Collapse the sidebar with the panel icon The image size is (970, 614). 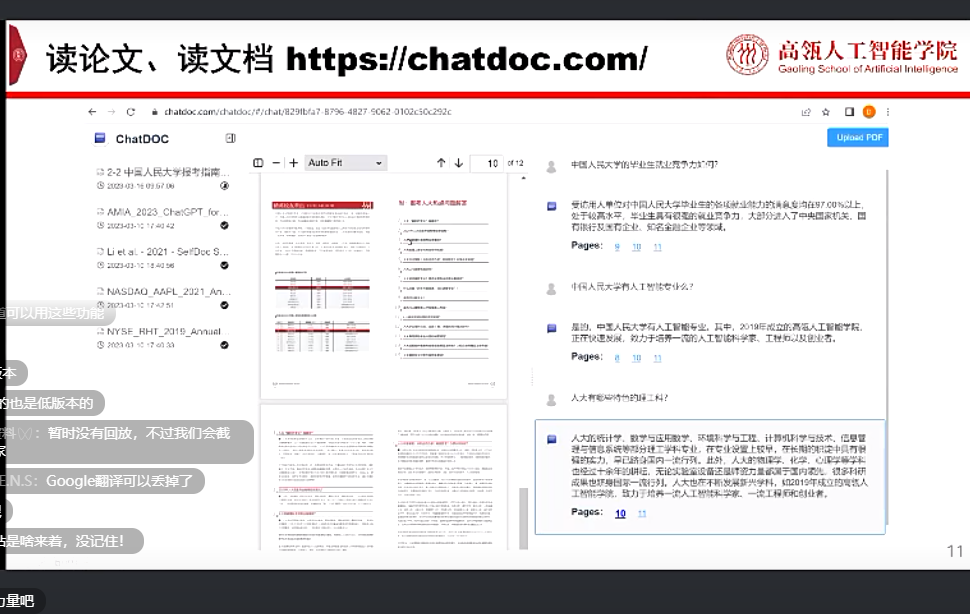(230, 139)
